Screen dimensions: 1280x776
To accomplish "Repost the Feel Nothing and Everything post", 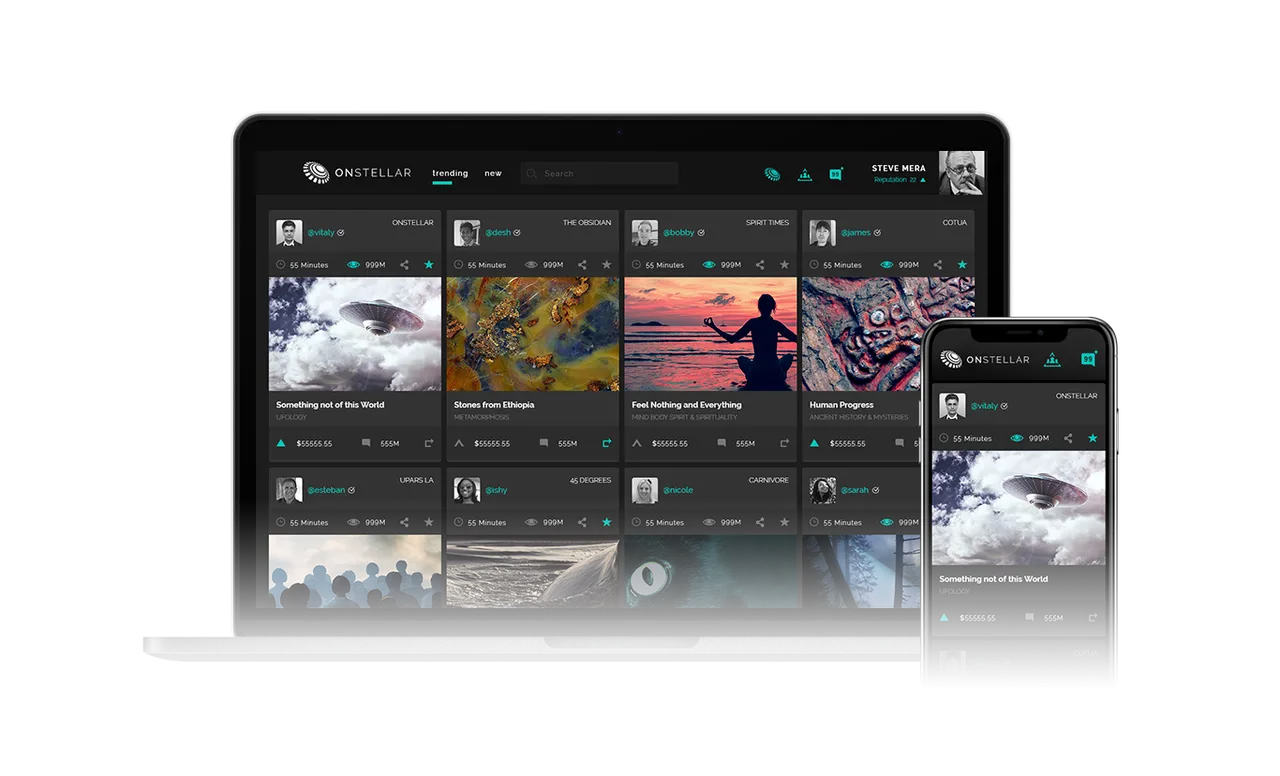I will [784, 443].
